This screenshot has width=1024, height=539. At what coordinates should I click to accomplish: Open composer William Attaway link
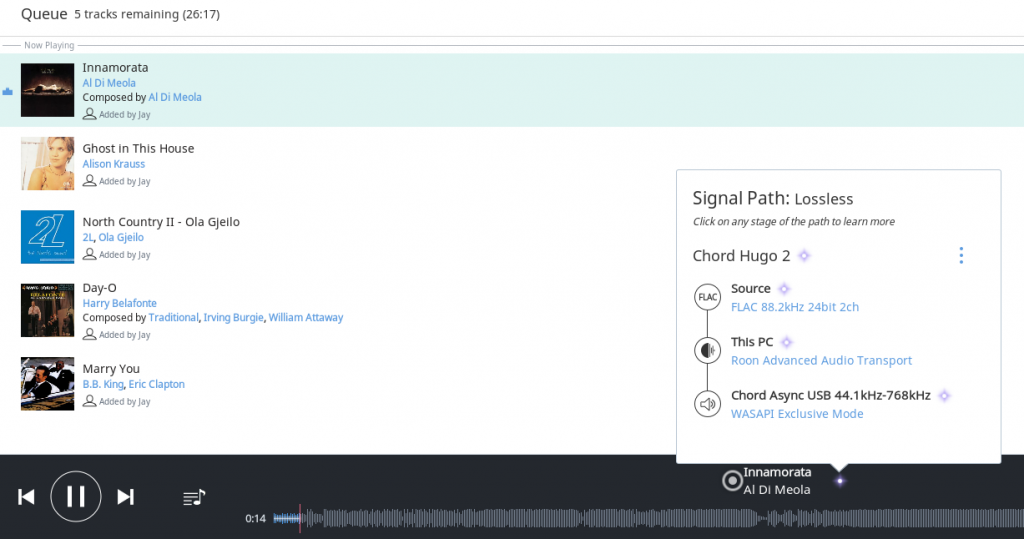306,318
